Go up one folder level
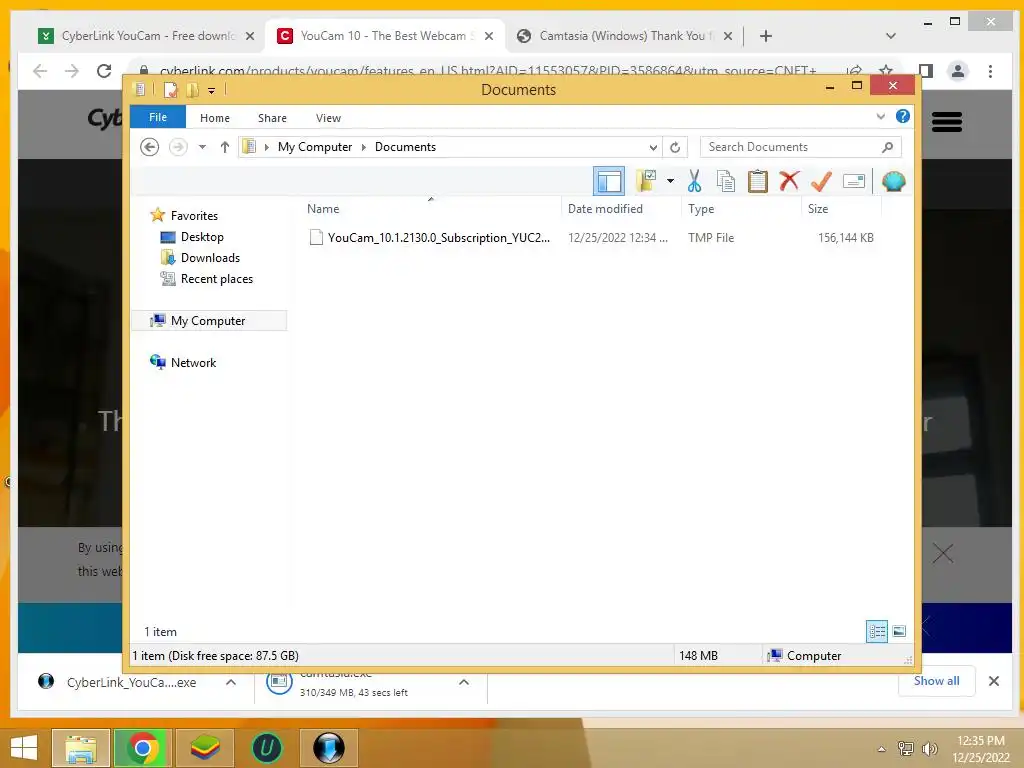This screenshot has height=768, width=1024. pyautogui.click(x=225, y=147)
